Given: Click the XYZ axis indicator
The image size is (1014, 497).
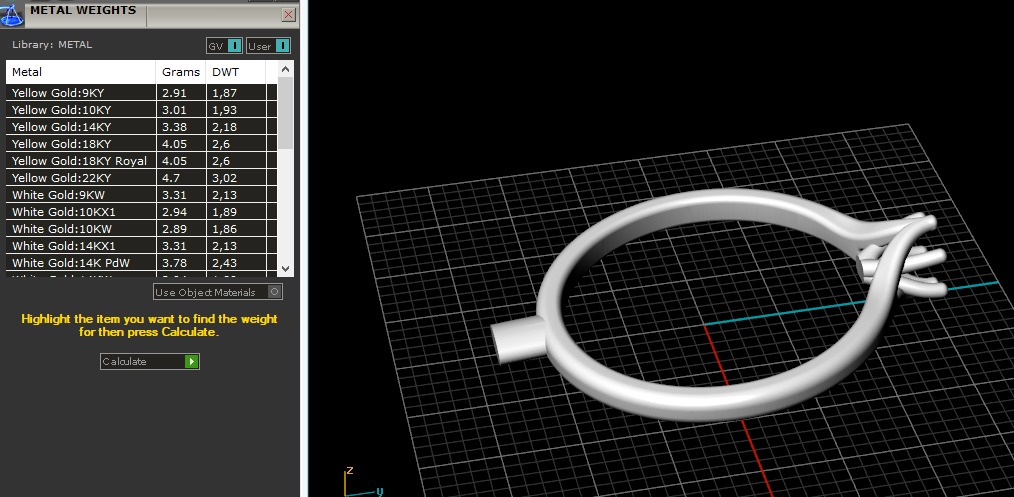Looking at the screenshot, I should point(362,481).
